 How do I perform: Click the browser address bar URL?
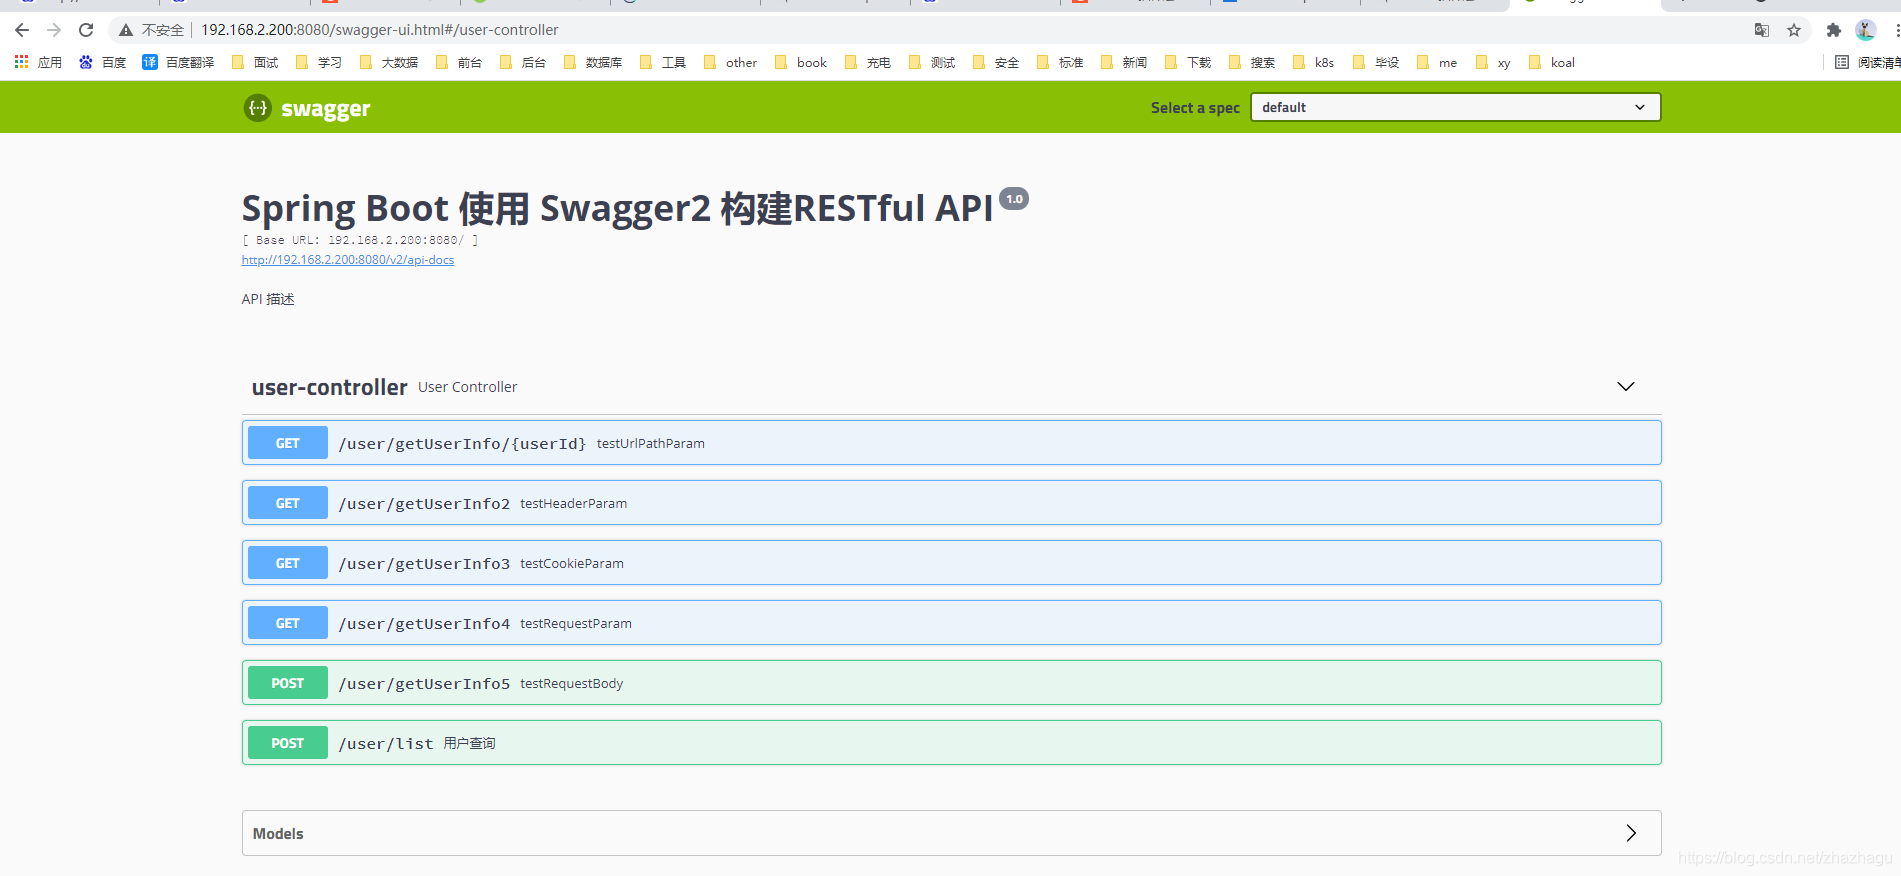point(380,30)
